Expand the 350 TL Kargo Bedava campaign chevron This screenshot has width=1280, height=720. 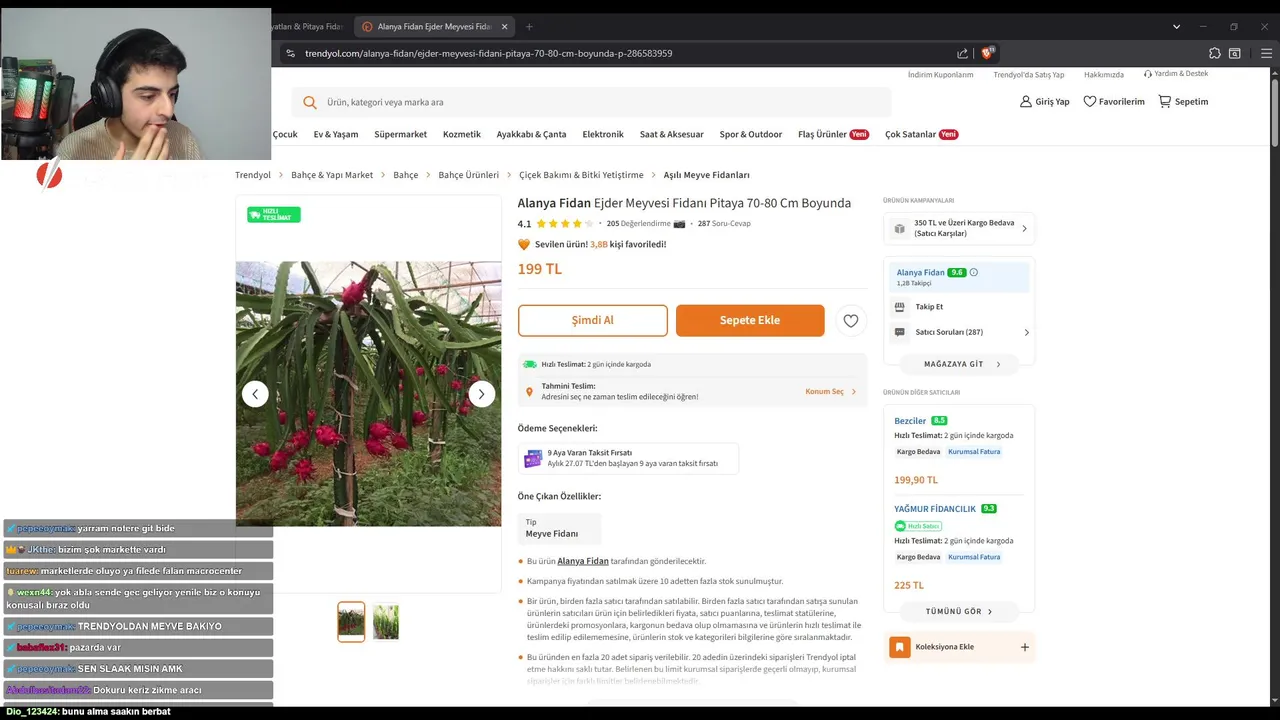click(1024, 229)
